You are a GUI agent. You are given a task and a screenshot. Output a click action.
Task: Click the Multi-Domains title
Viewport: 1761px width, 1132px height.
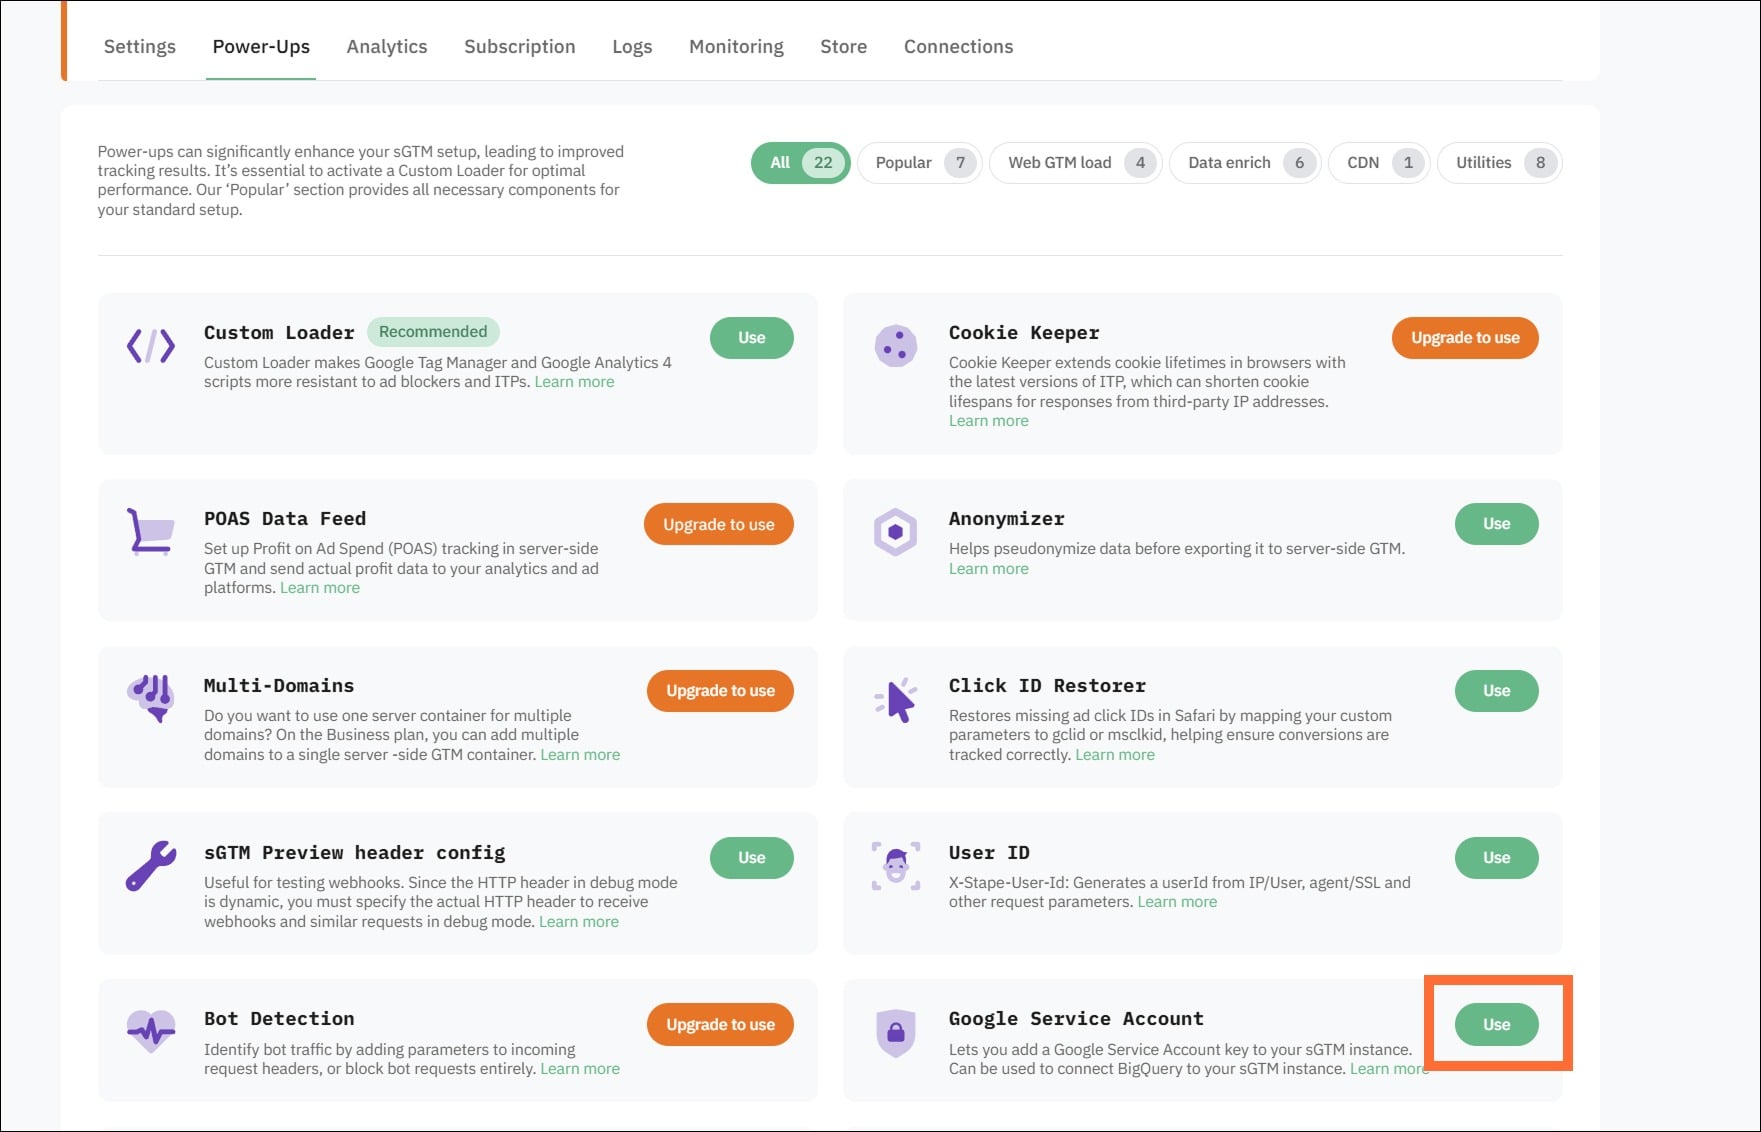click(279, 686)
